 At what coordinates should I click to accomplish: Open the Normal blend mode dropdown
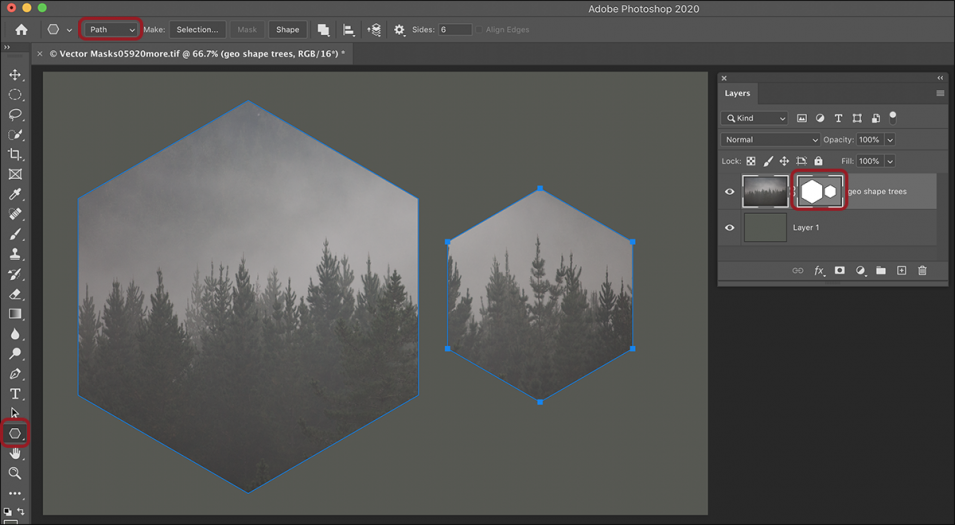pyautogui.click(x=770, y=139)
